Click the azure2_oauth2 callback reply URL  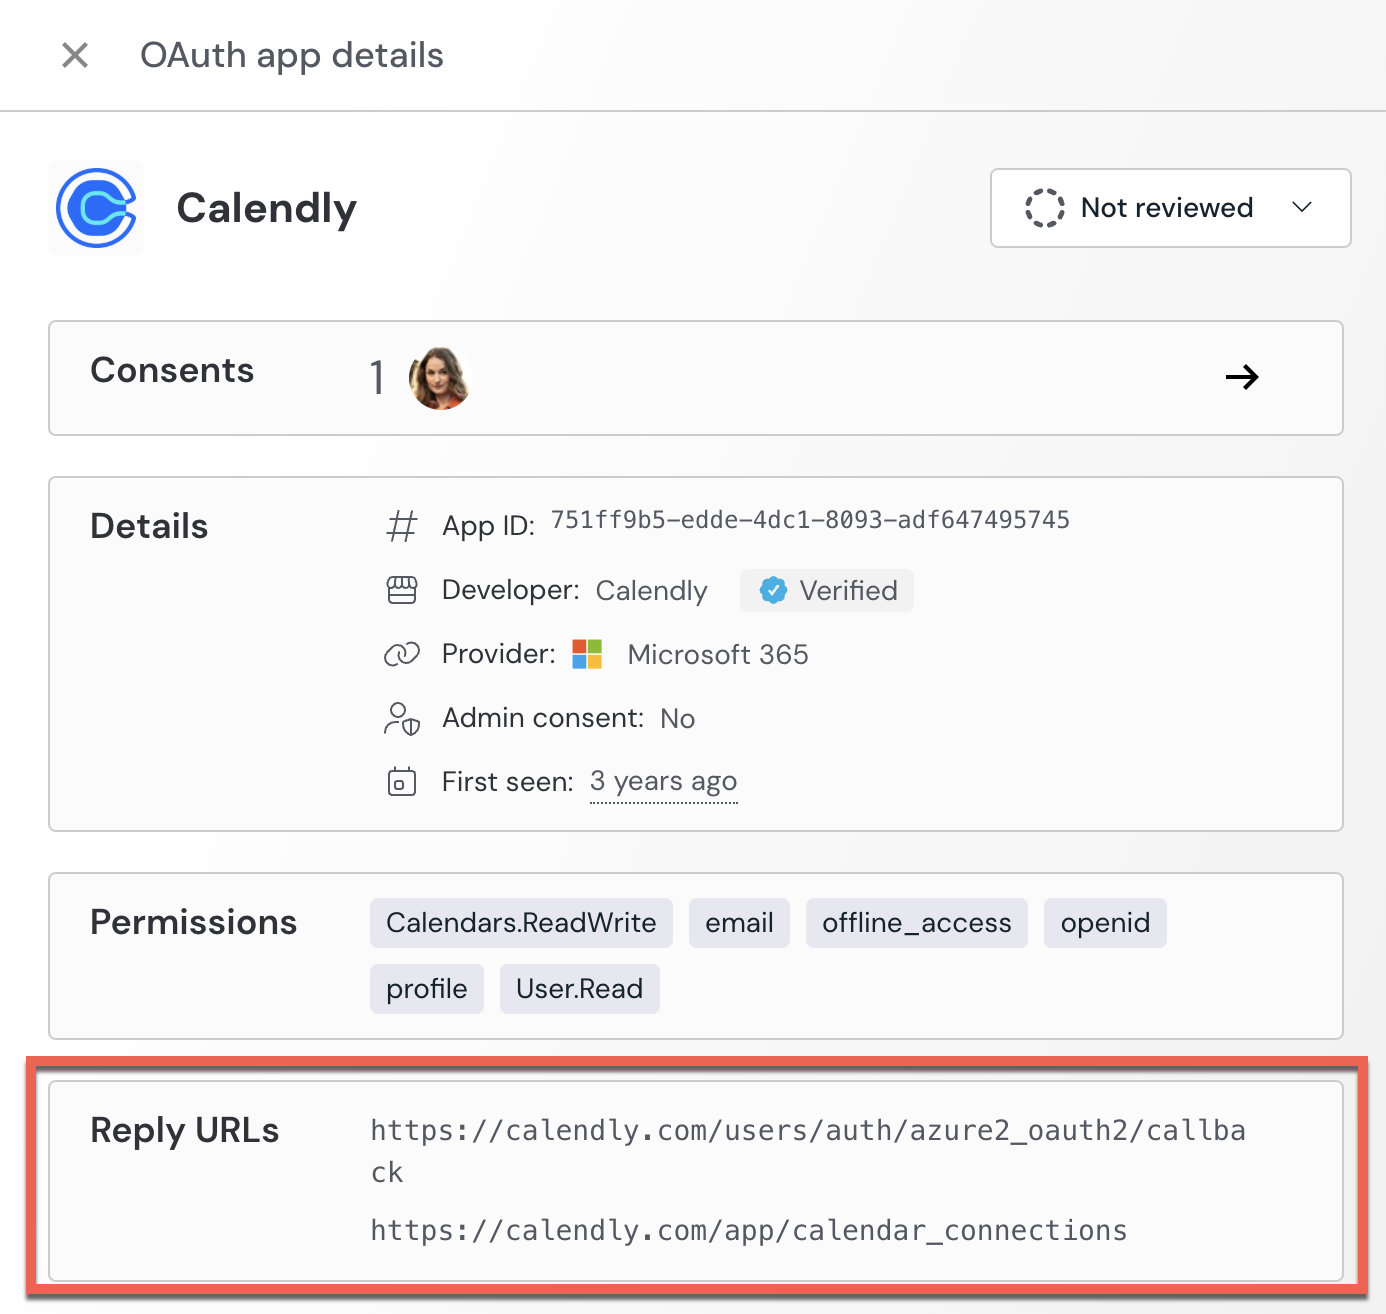click(808, 1151)
